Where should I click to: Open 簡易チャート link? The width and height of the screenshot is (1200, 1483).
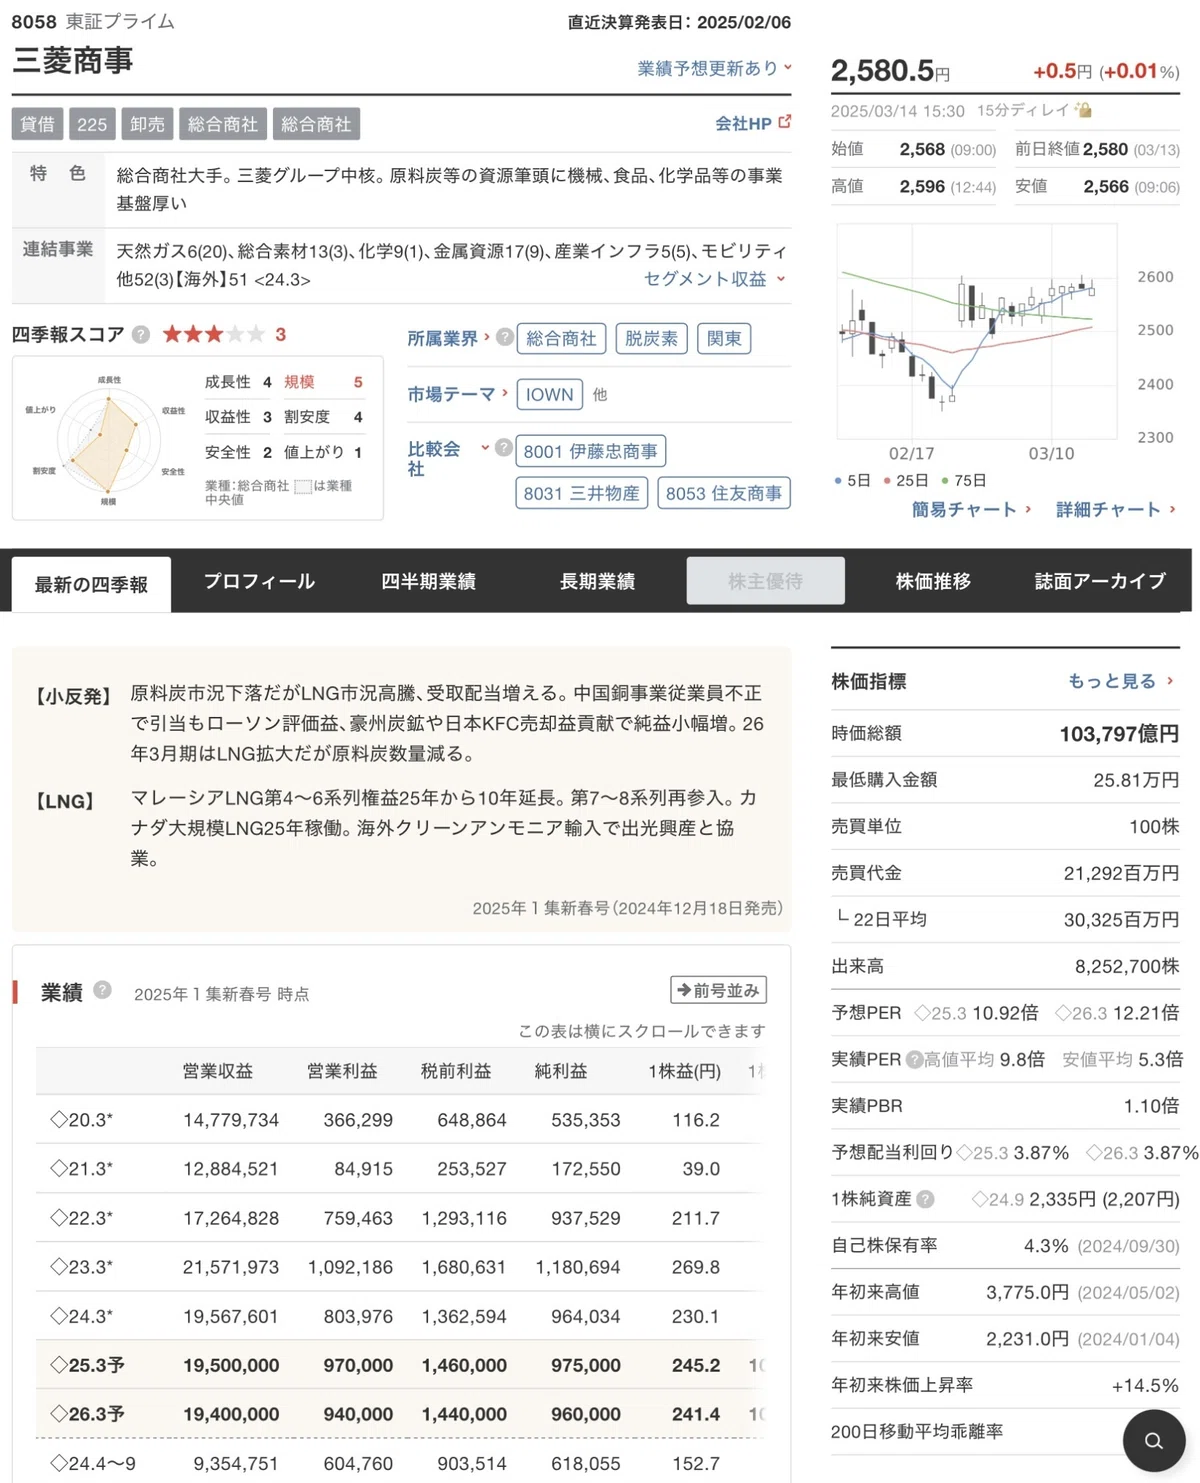tap(971, 509)
